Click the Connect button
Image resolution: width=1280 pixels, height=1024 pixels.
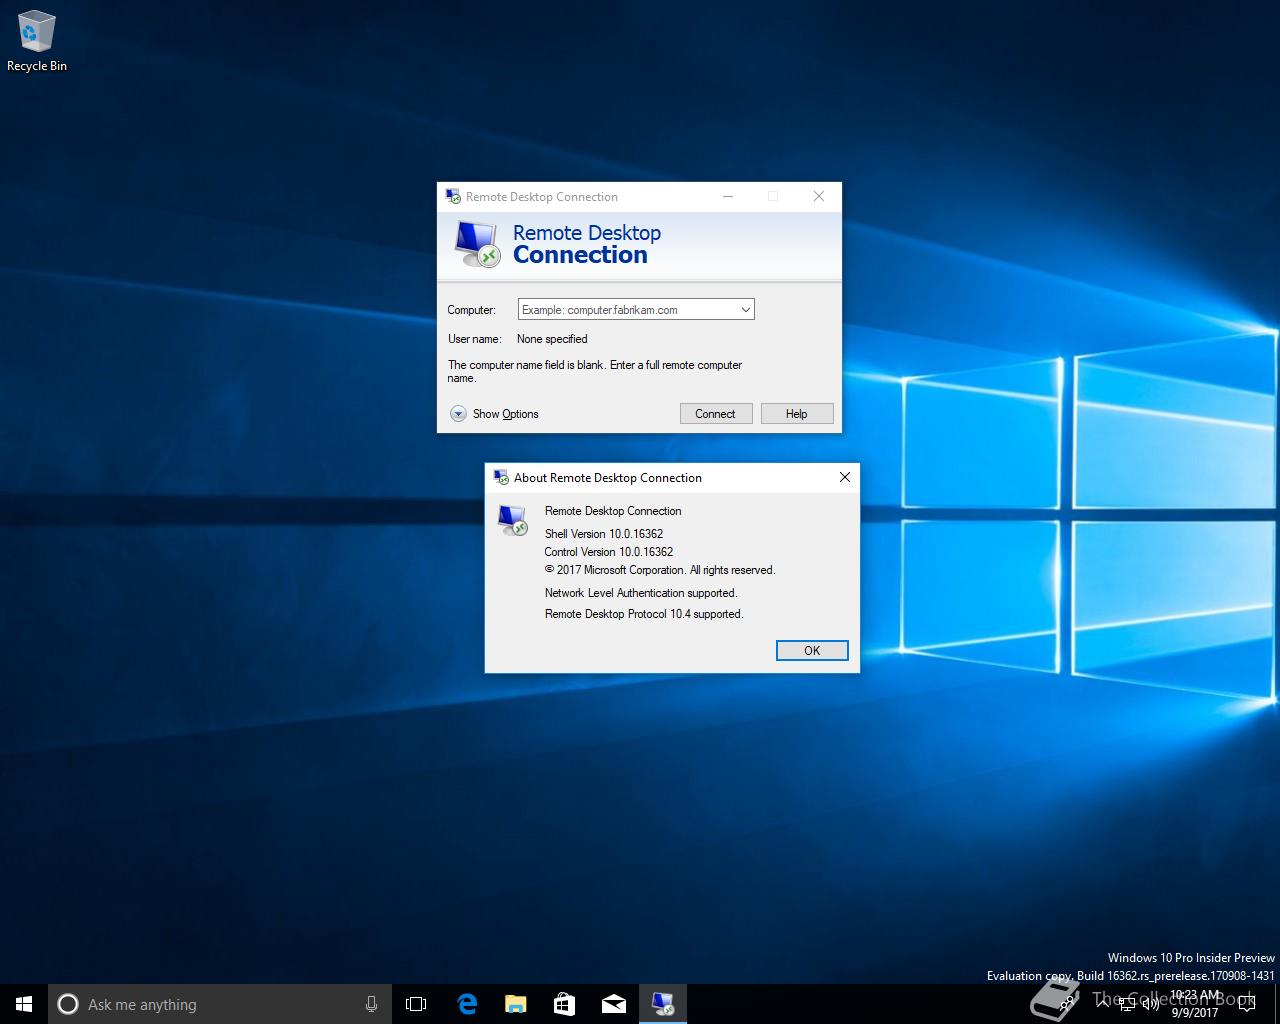point(716,414)
